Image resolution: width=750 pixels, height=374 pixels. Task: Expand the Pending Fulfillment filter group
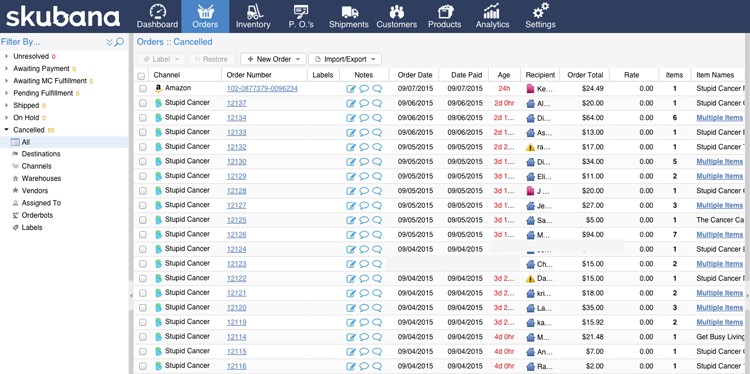6,93
